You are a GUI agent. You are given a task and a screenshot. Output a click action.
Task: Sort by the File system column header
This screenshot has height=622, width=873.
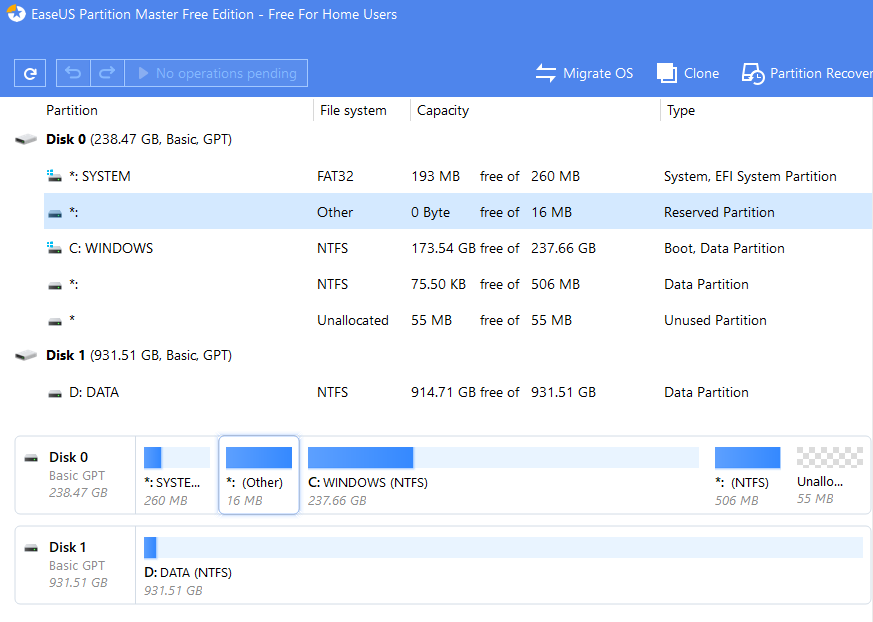pyautogui.click(x=353, y=110)
